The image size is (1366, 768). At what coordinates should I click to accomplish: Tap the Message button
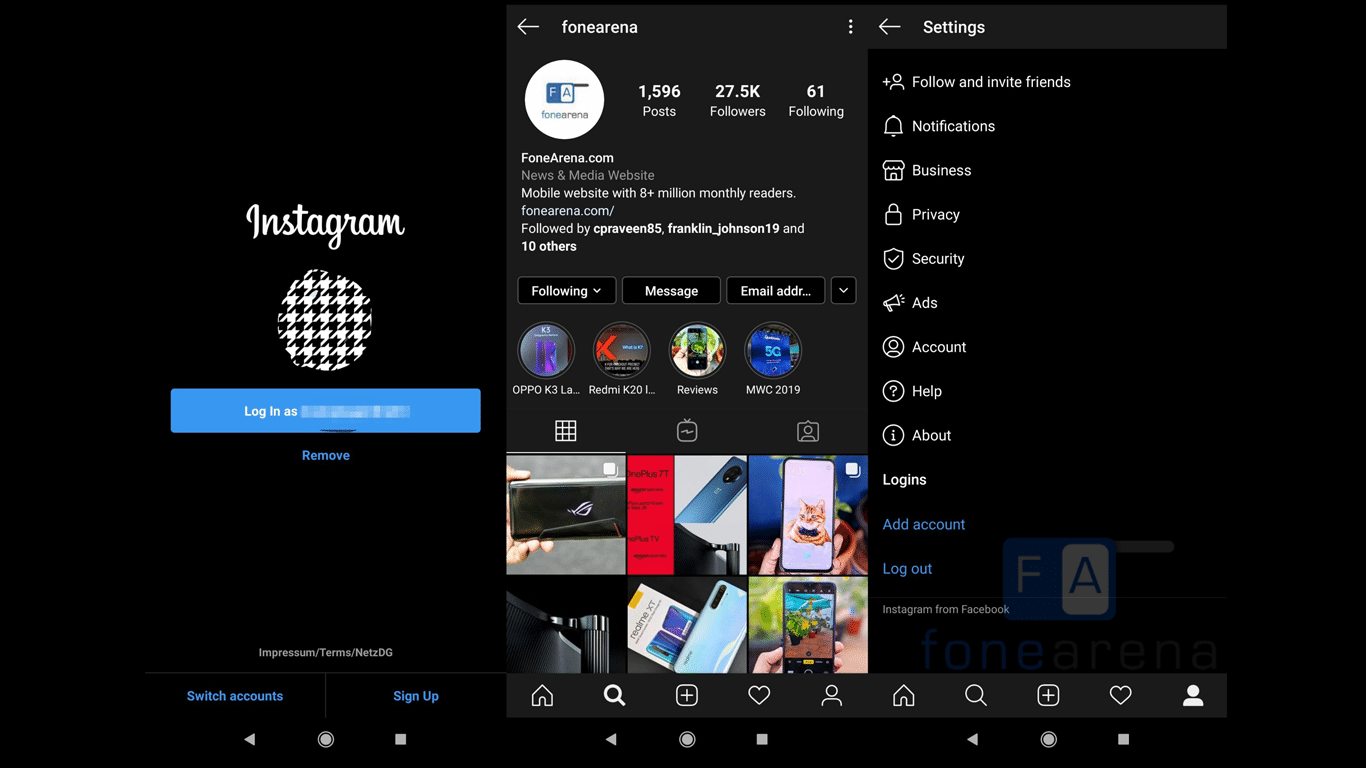(x=671, y=291)
